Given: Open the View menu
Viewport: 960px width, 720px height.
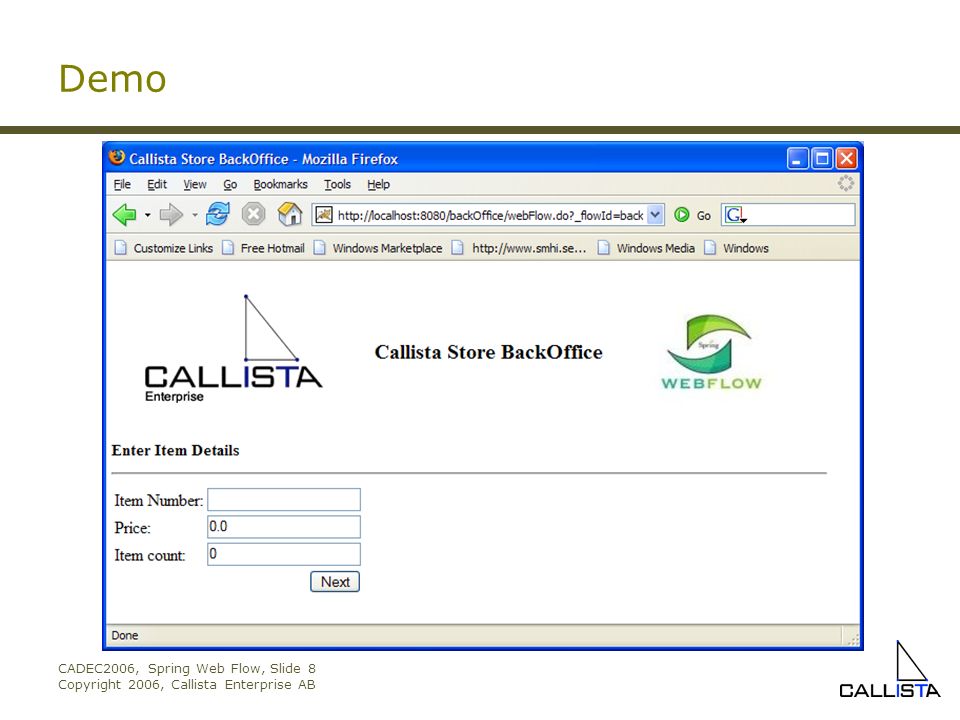Looking at the screenshot, I should click(x=195, y=184).
